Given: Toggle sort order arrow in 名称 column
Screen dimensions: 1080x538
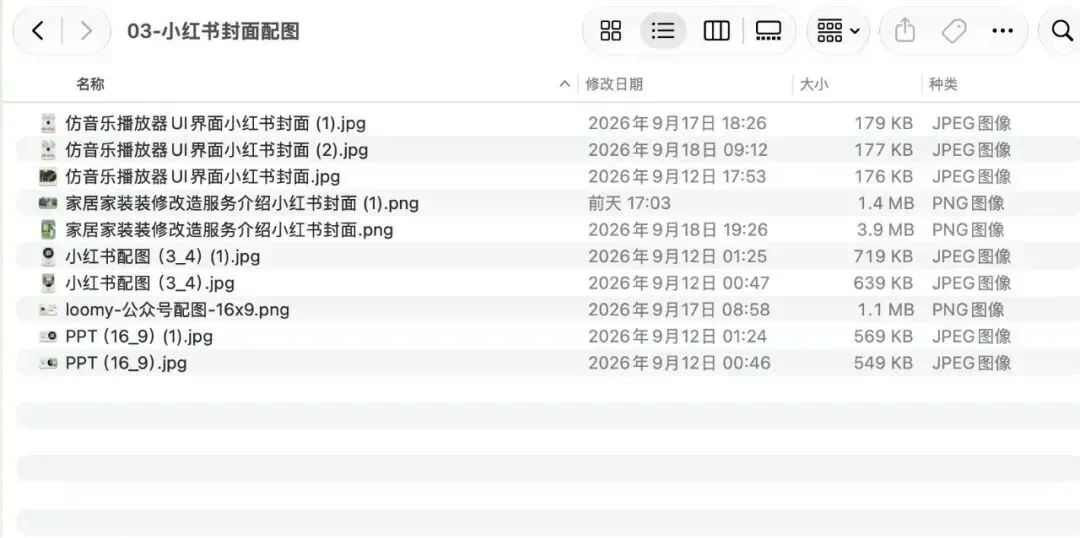Looking at the screenshot, I should click(565, 84).
